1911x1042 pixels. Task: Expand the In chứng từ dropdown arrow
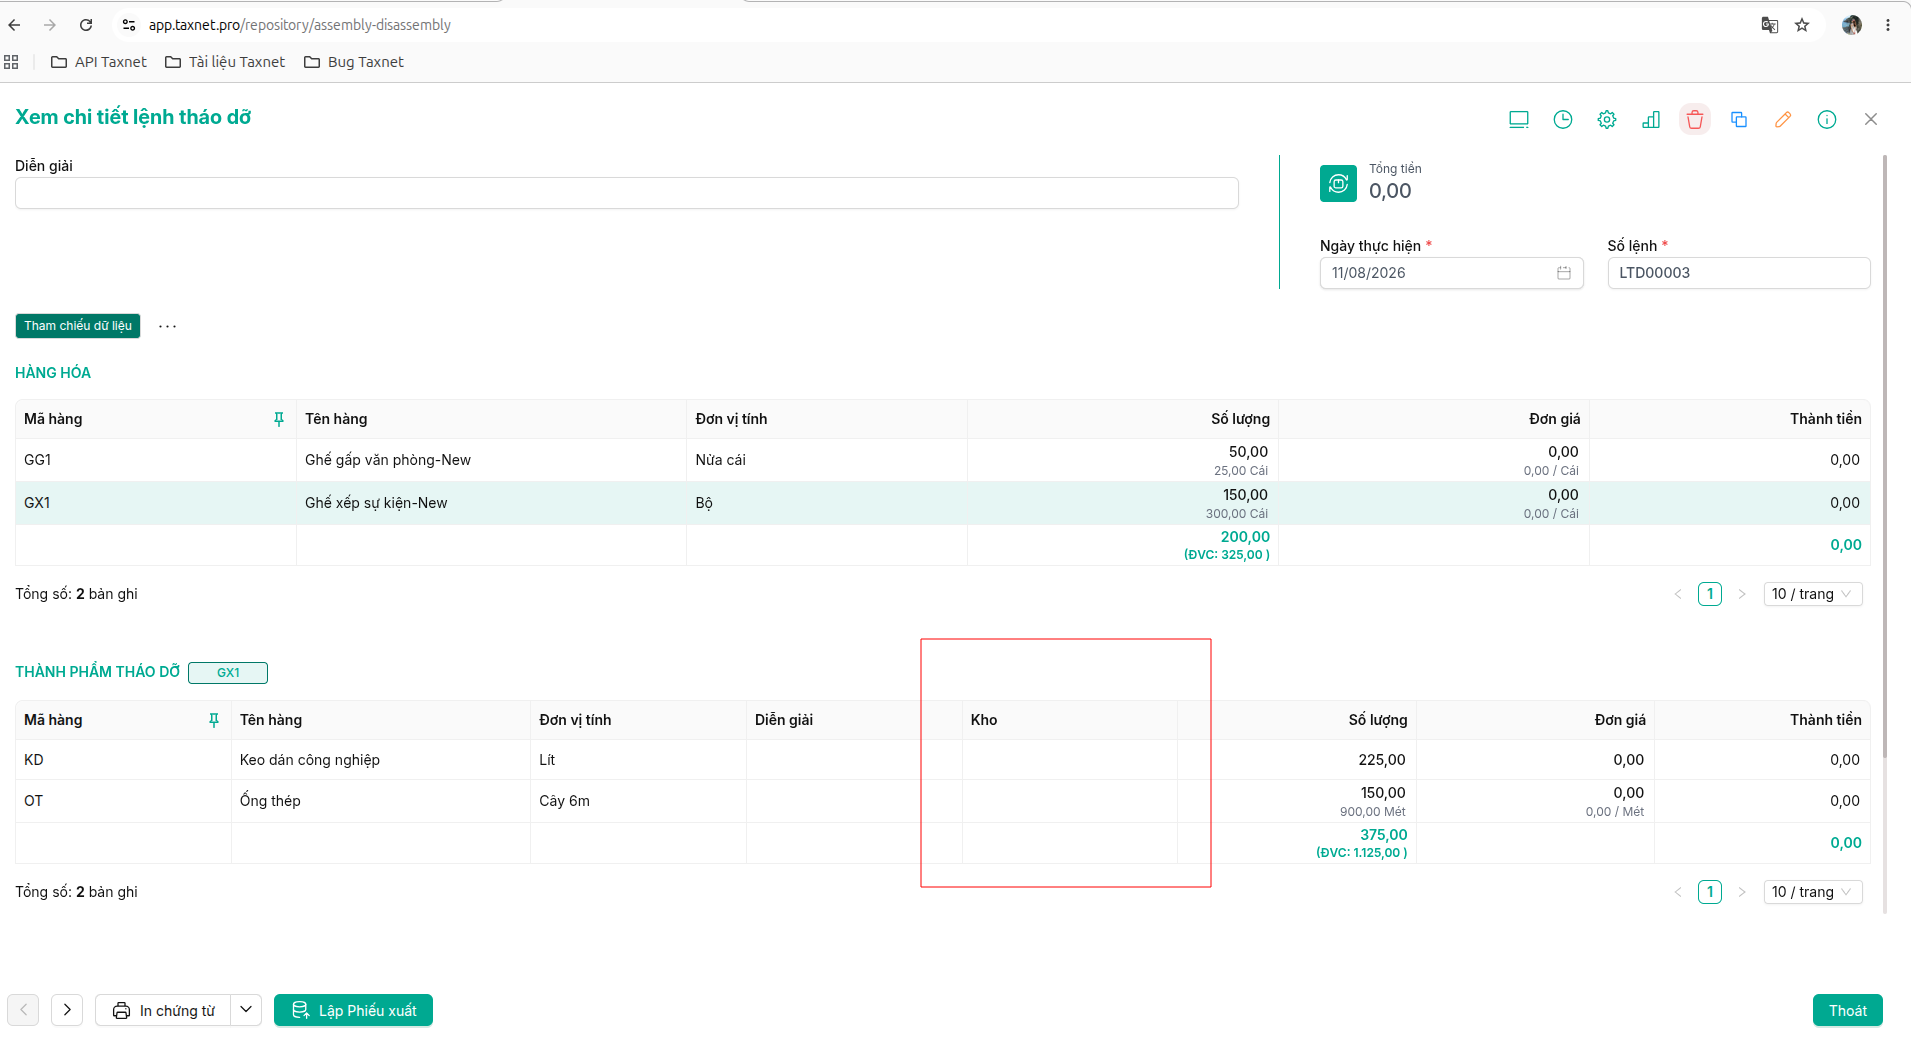246,1010
